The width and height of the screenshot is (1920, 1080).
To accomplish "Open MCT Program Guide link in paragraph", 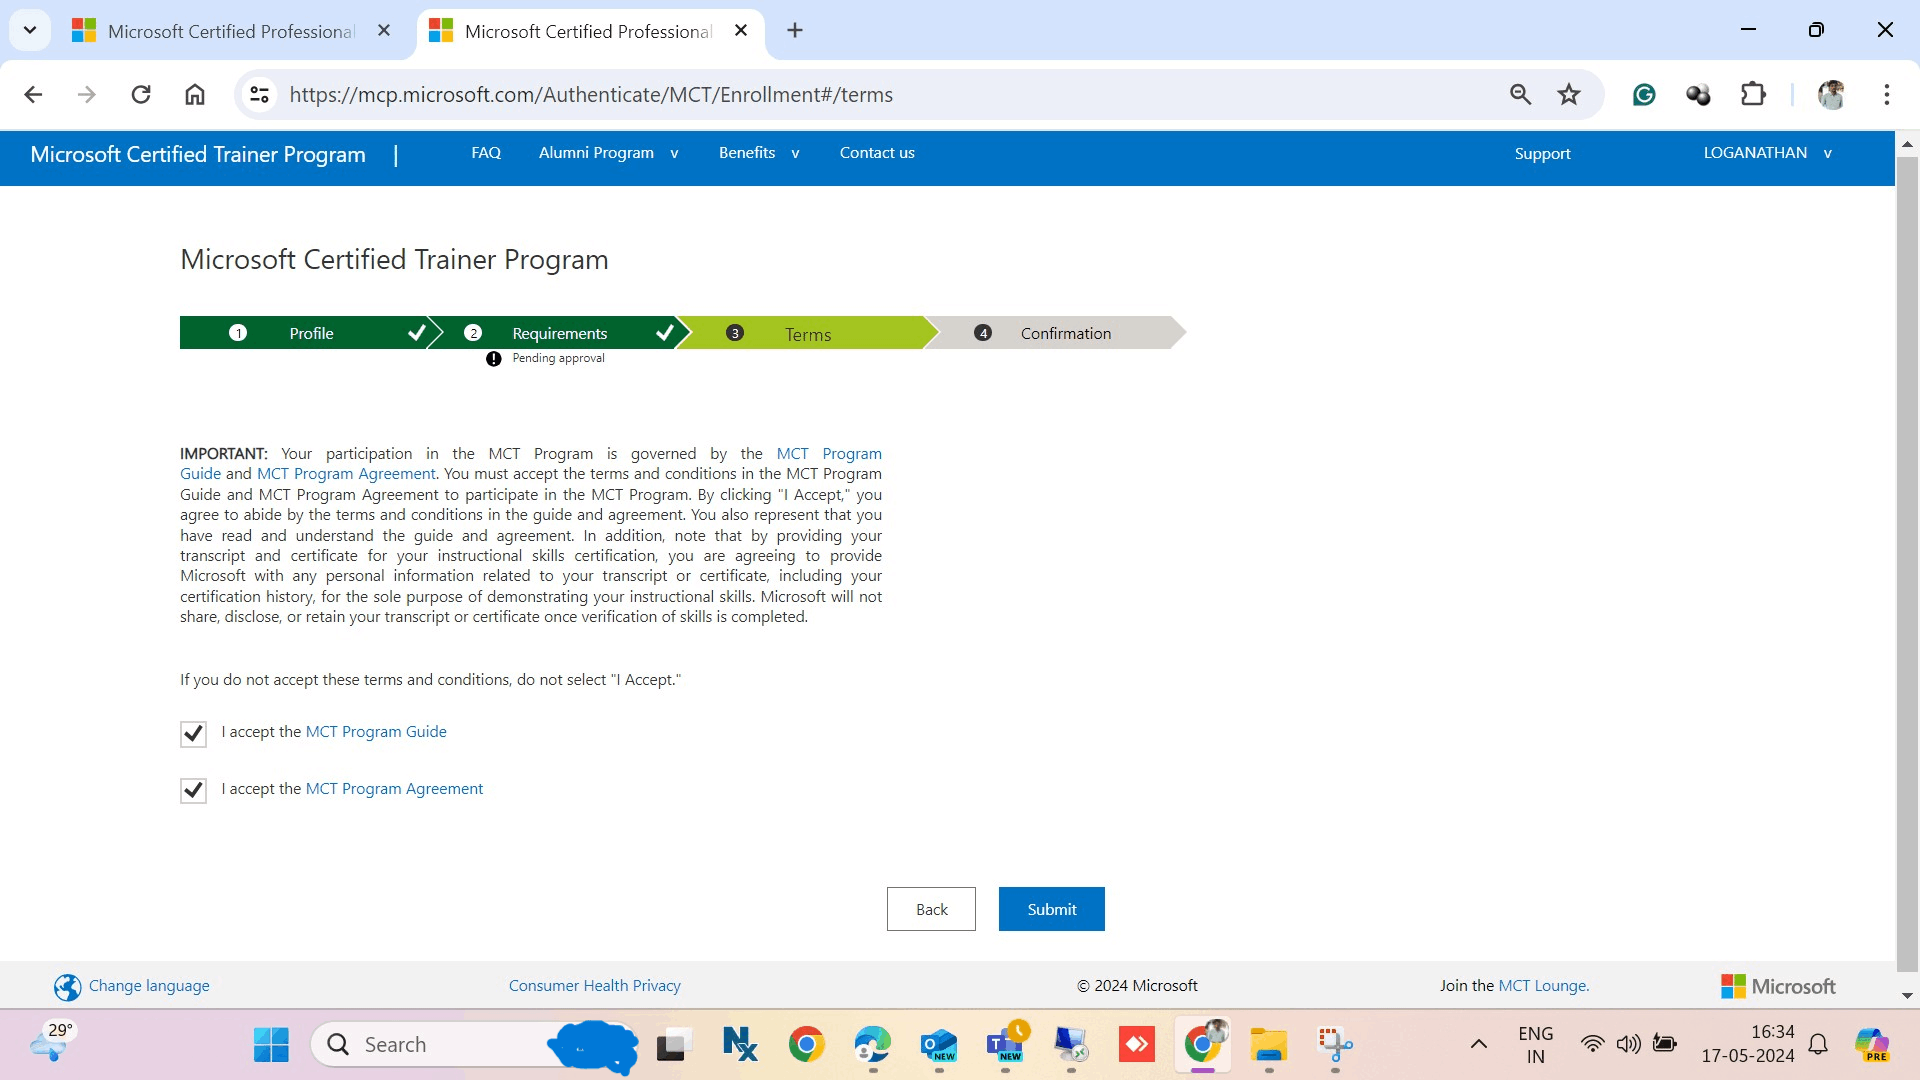I will (x=829, y=454).
